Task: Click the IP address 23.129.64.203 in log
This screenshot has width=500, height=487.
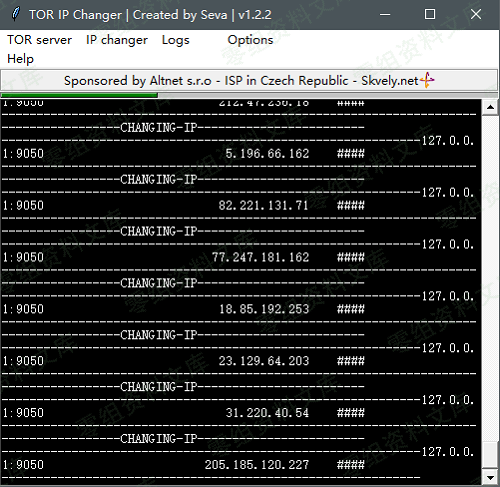Action: tap(264, 361)
